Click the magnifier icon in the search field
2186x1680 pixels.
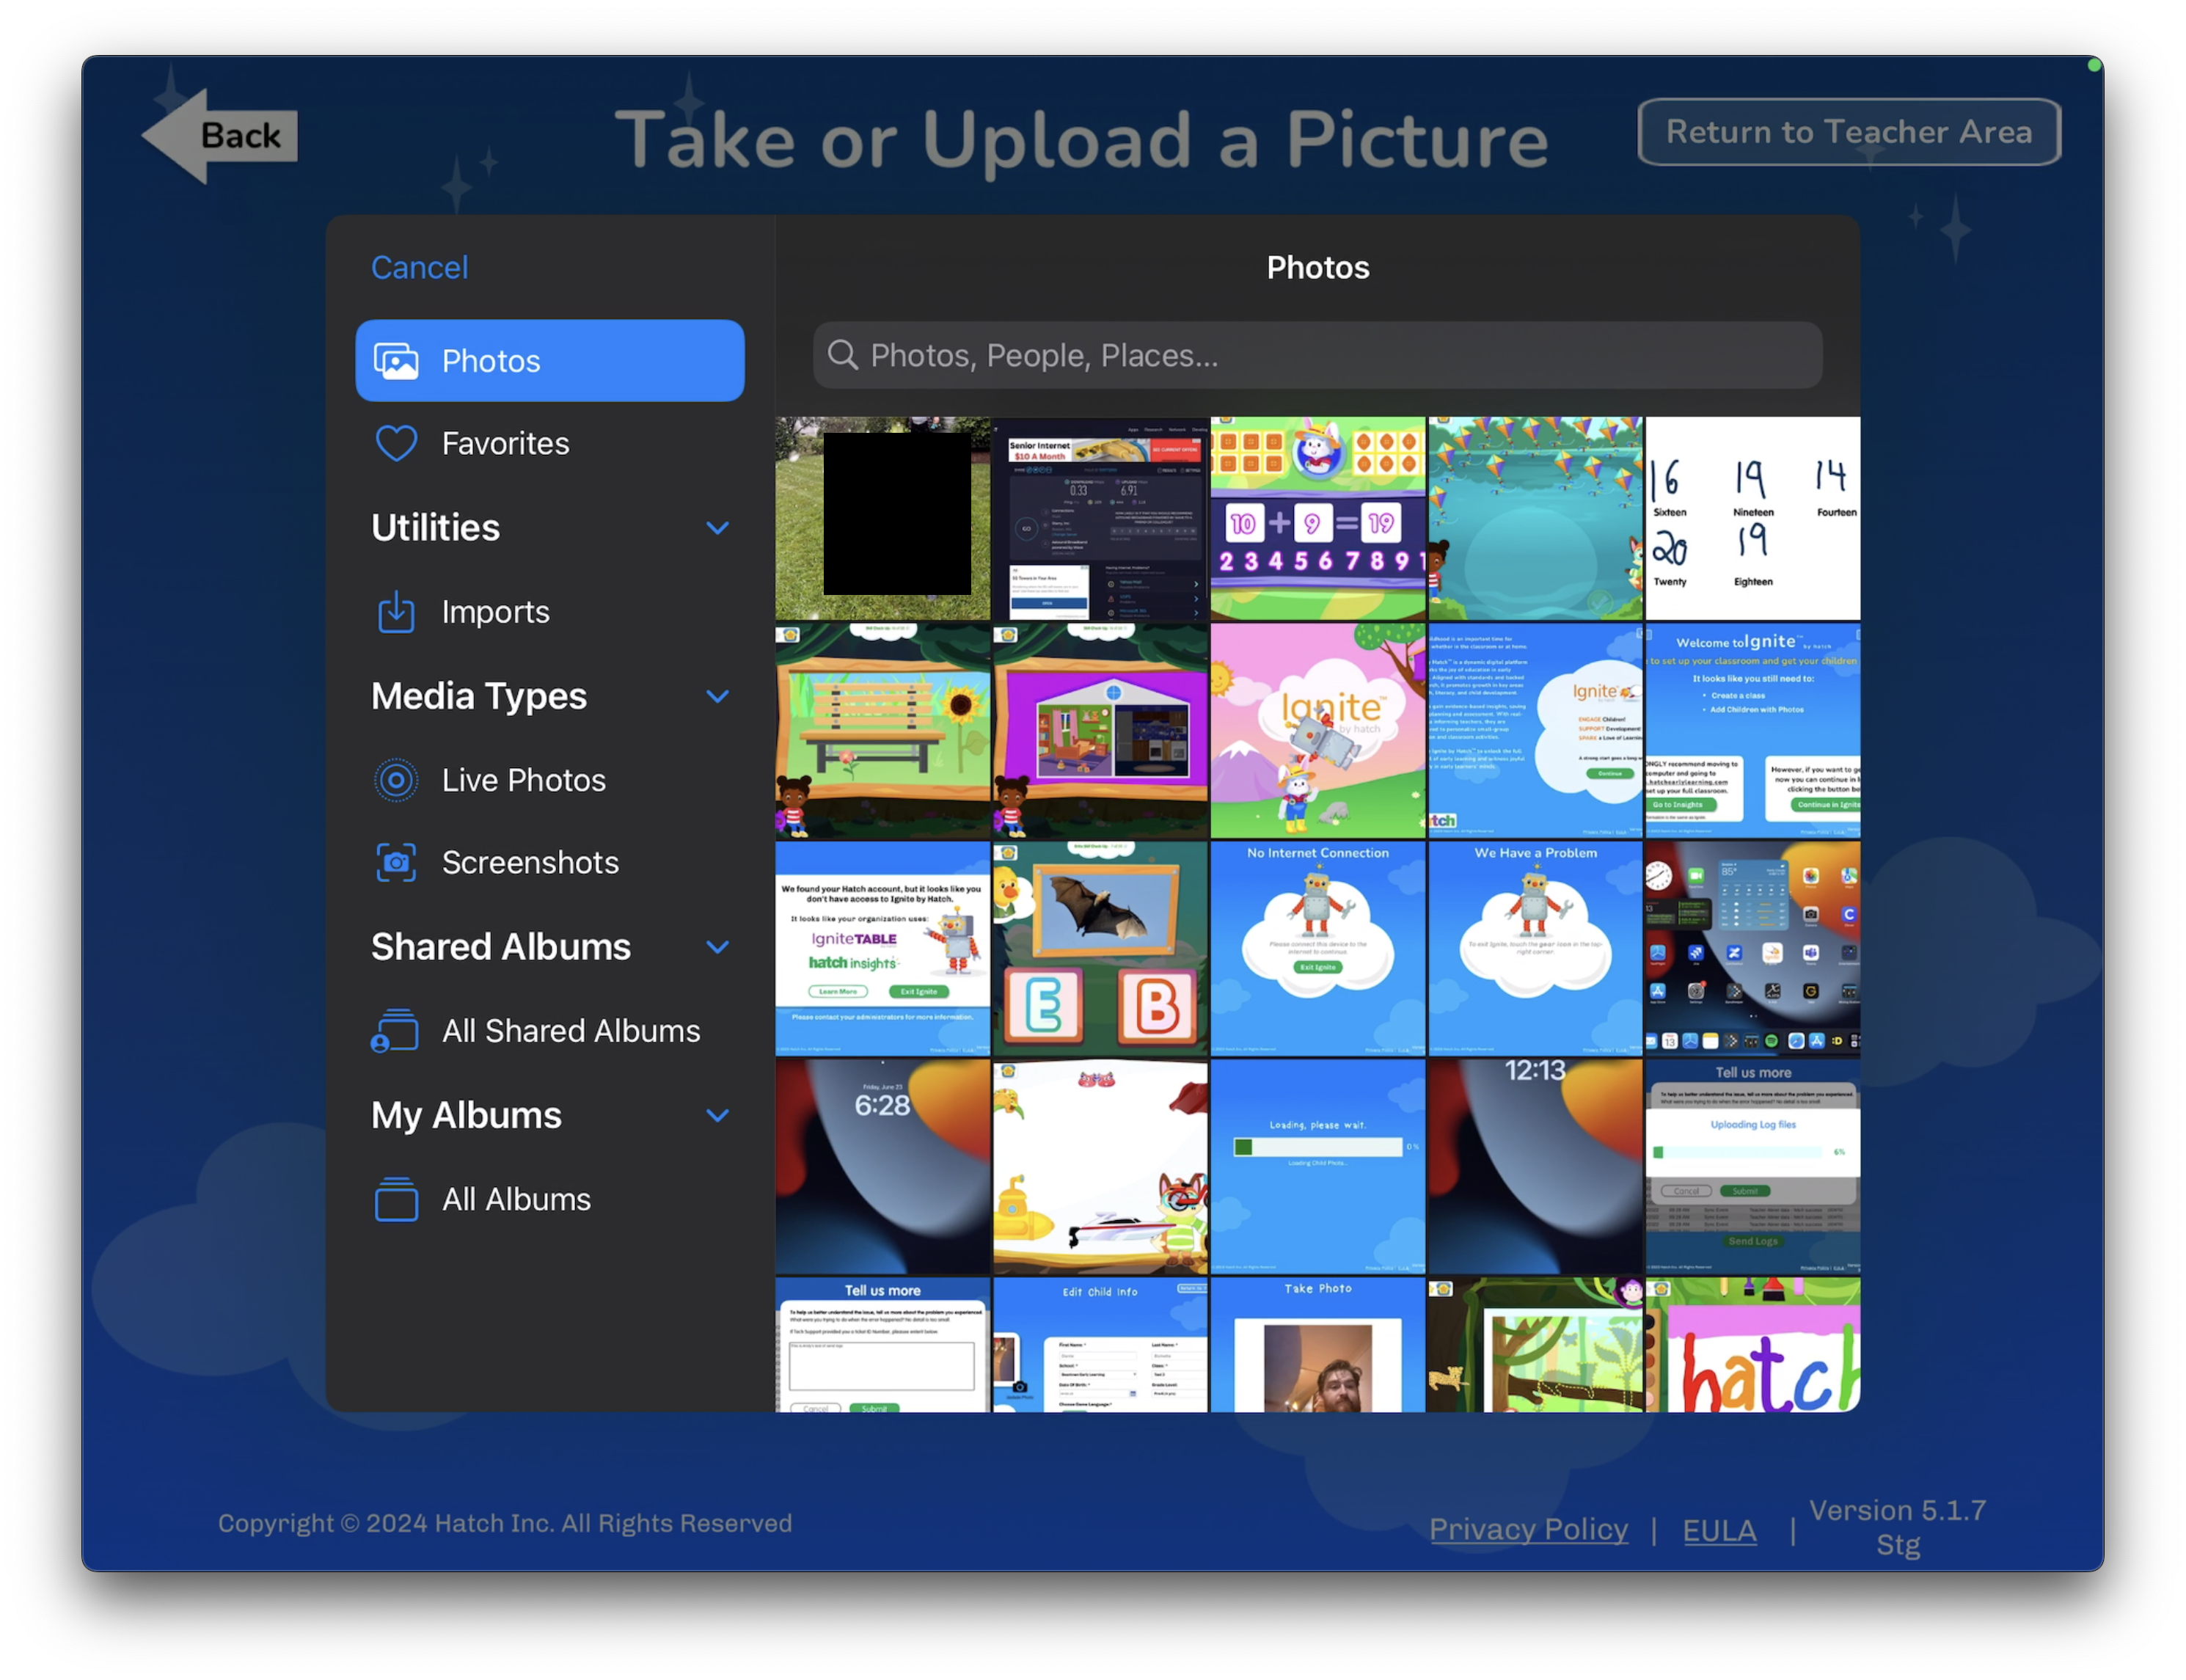[843, 355]
